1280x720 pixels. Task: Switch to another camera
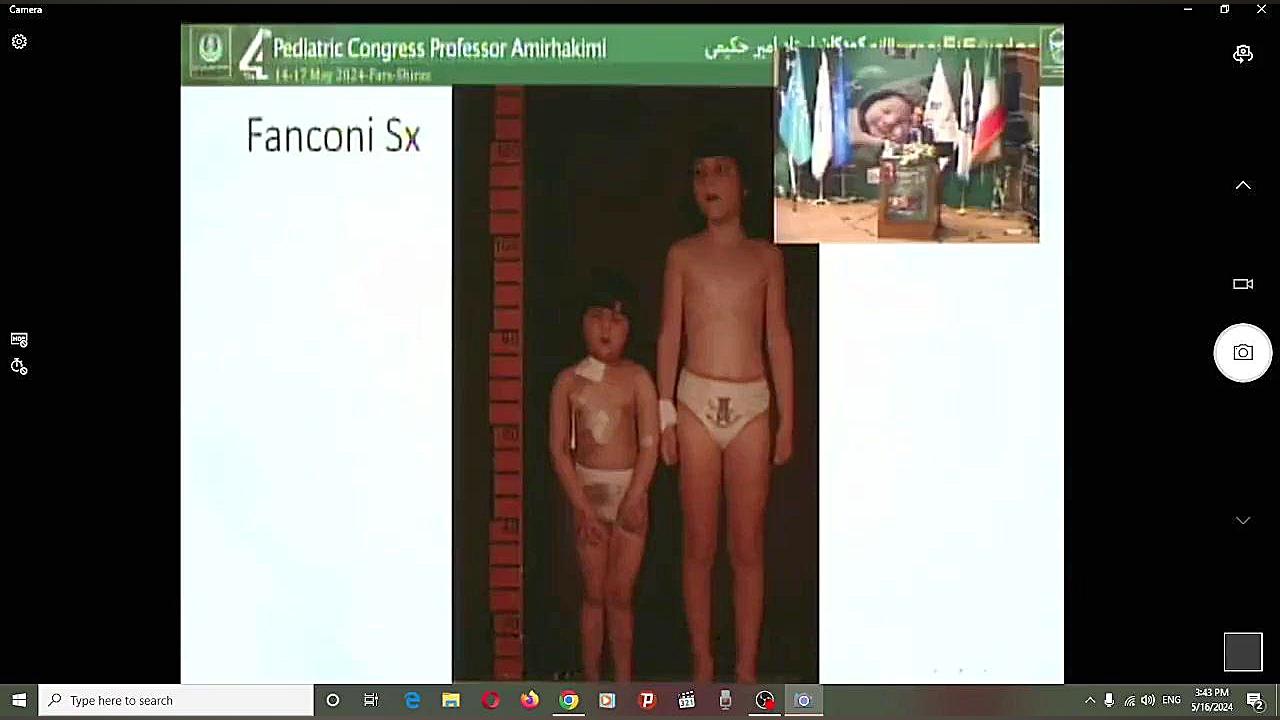pyautogui.click(x=1243, y=54)
